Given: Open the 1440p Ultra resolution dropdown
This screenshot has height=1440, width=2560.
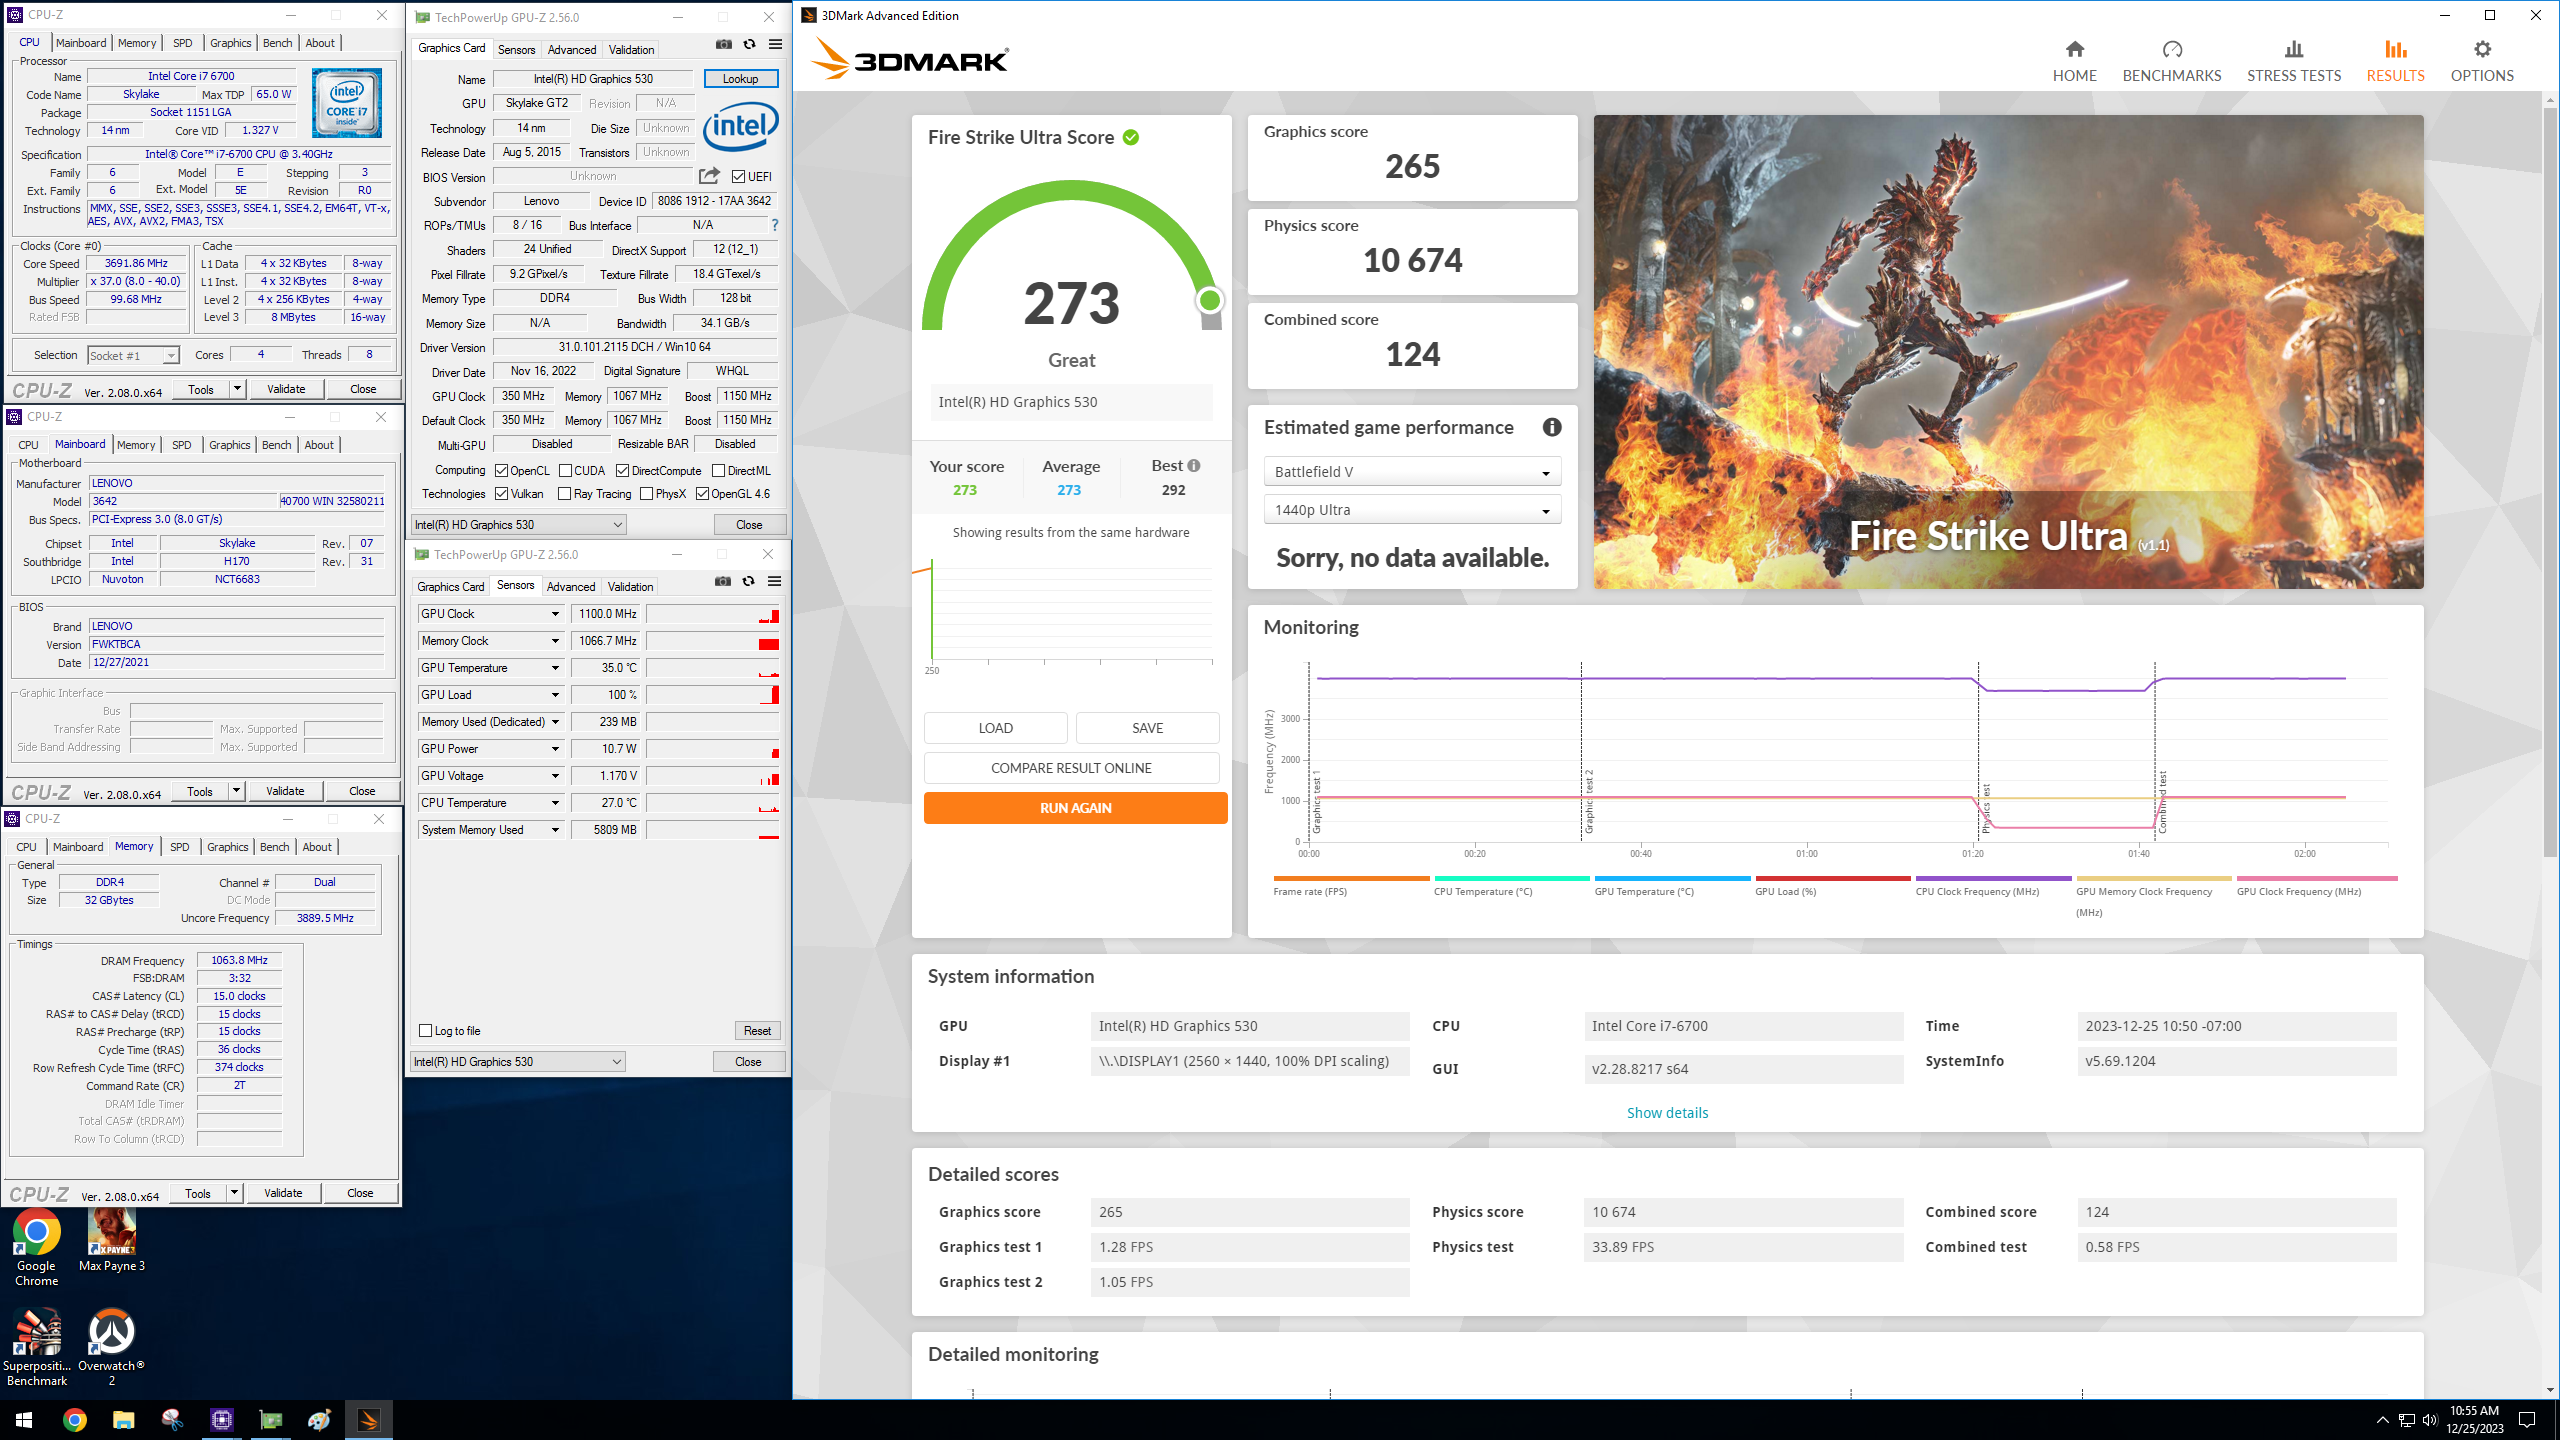Looking at the screenshot, I should click(x=1412, y=510).
